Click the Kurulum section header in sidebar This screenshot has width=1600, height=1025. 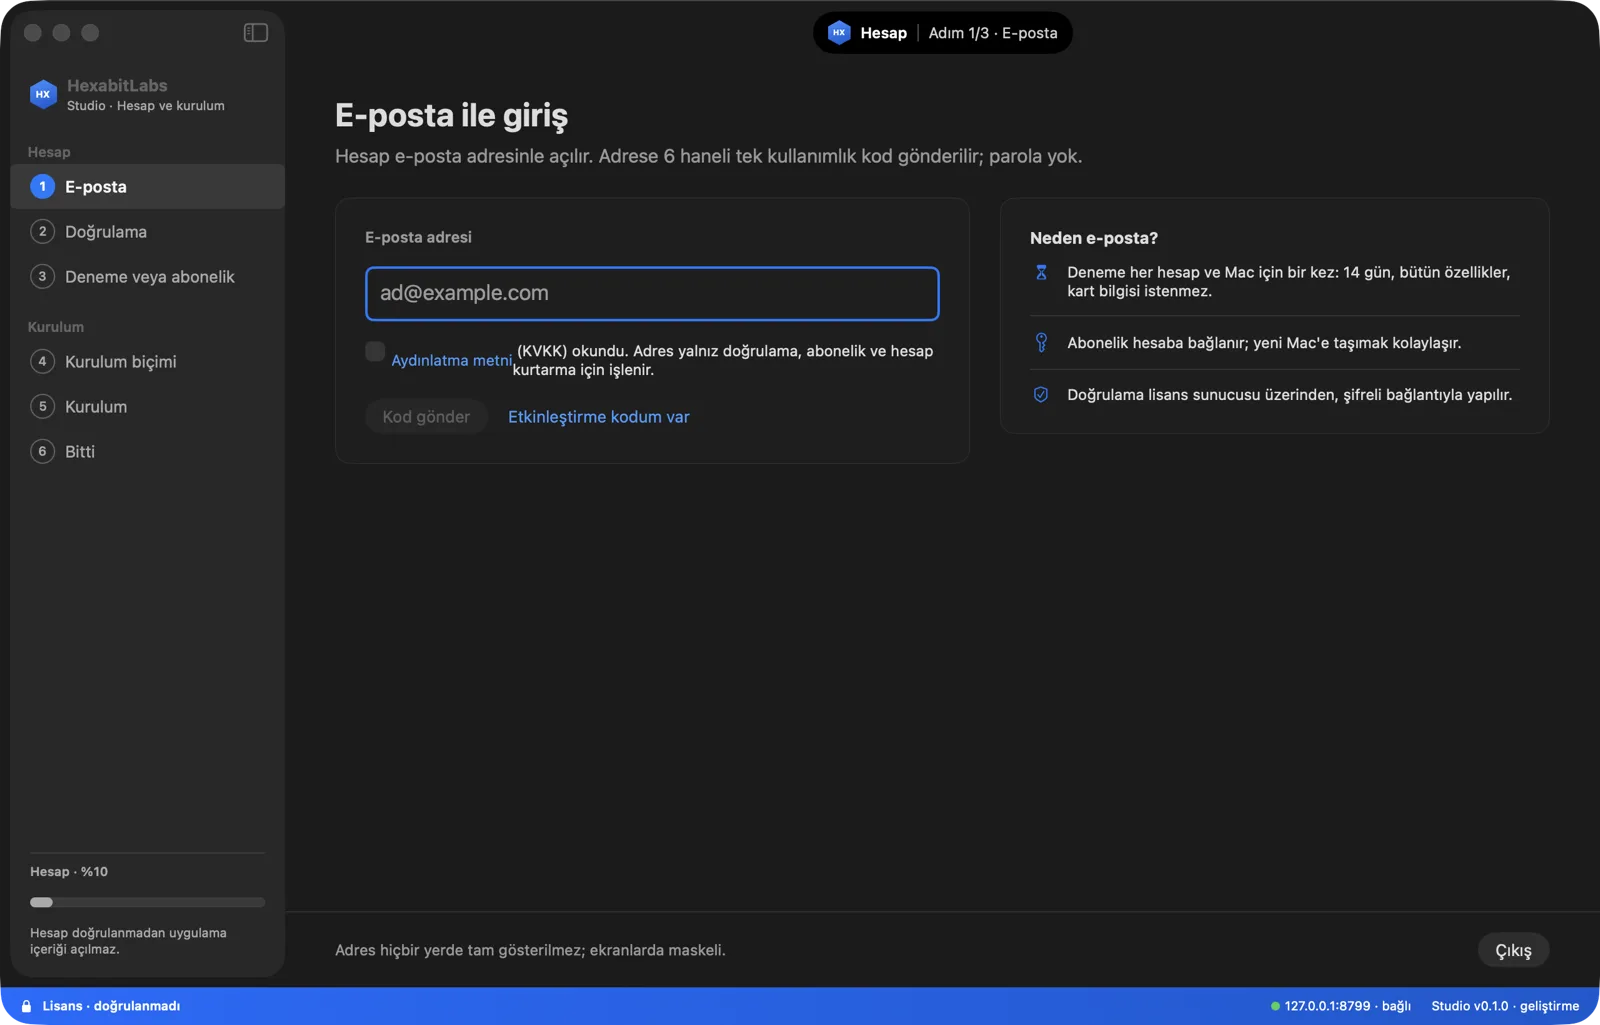click(56, 327)
